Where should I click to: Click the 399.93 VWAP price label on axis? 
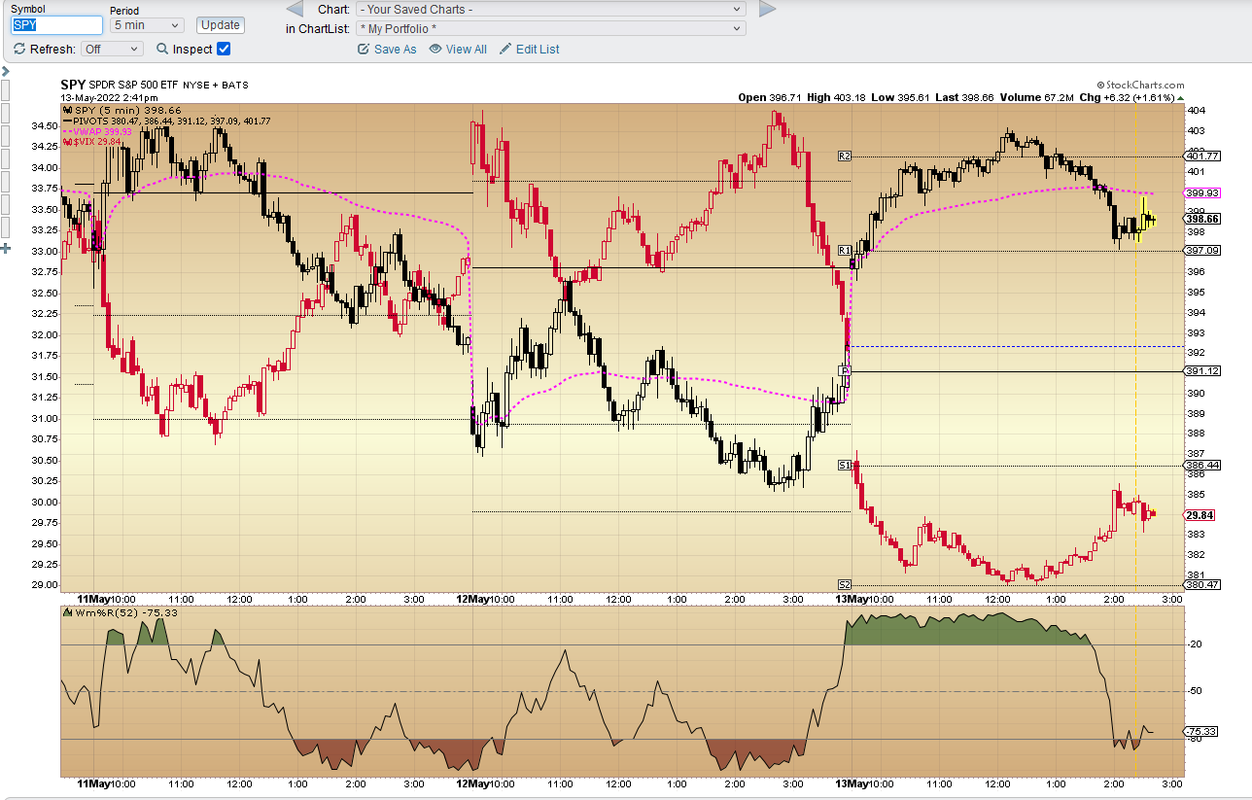[1202, 193]
